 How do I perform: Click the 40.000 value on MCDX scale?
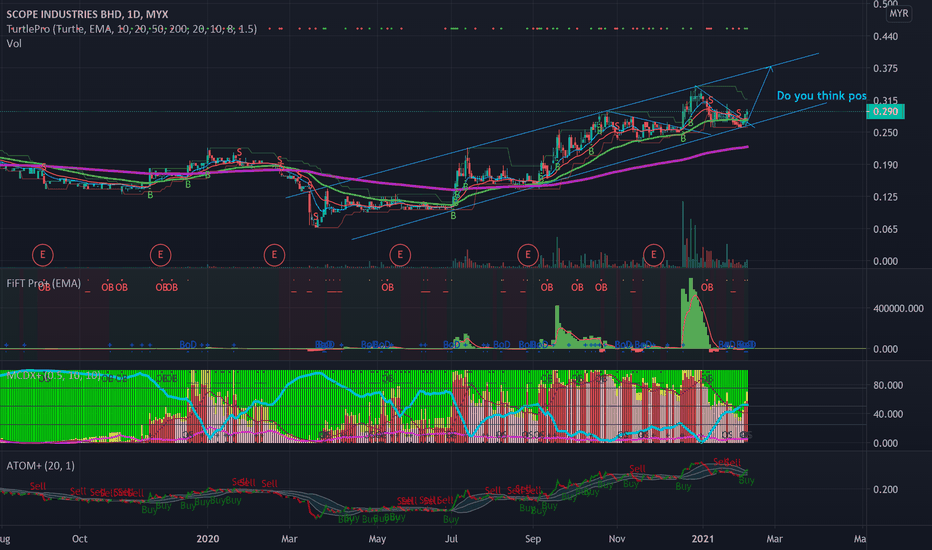pyautogui.click(x=888, y=414)
